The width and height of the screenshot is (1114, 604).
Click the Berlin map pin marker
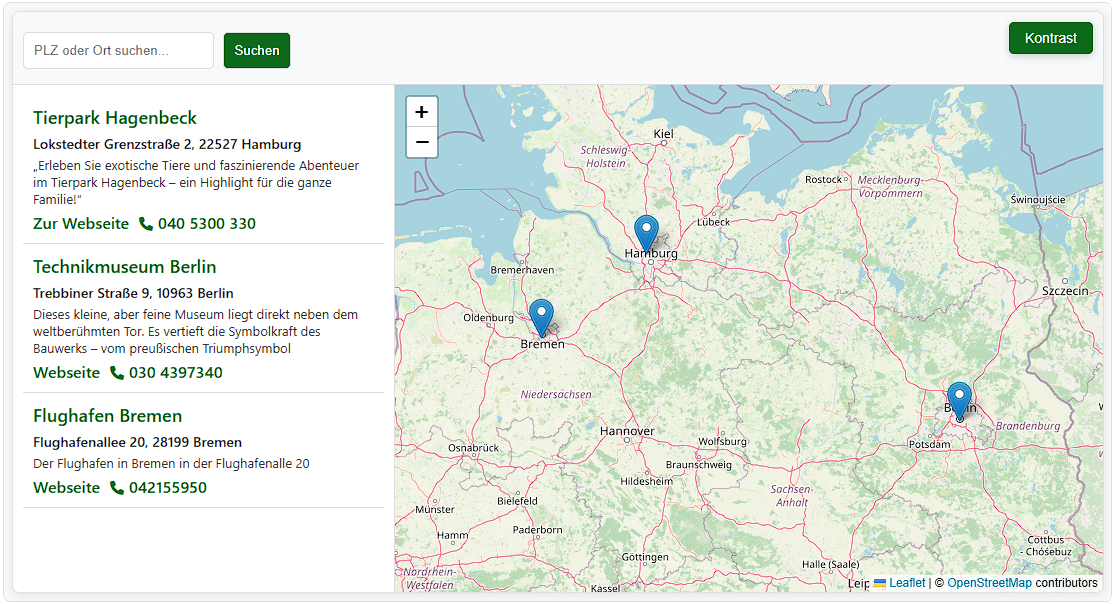[959, 399]
